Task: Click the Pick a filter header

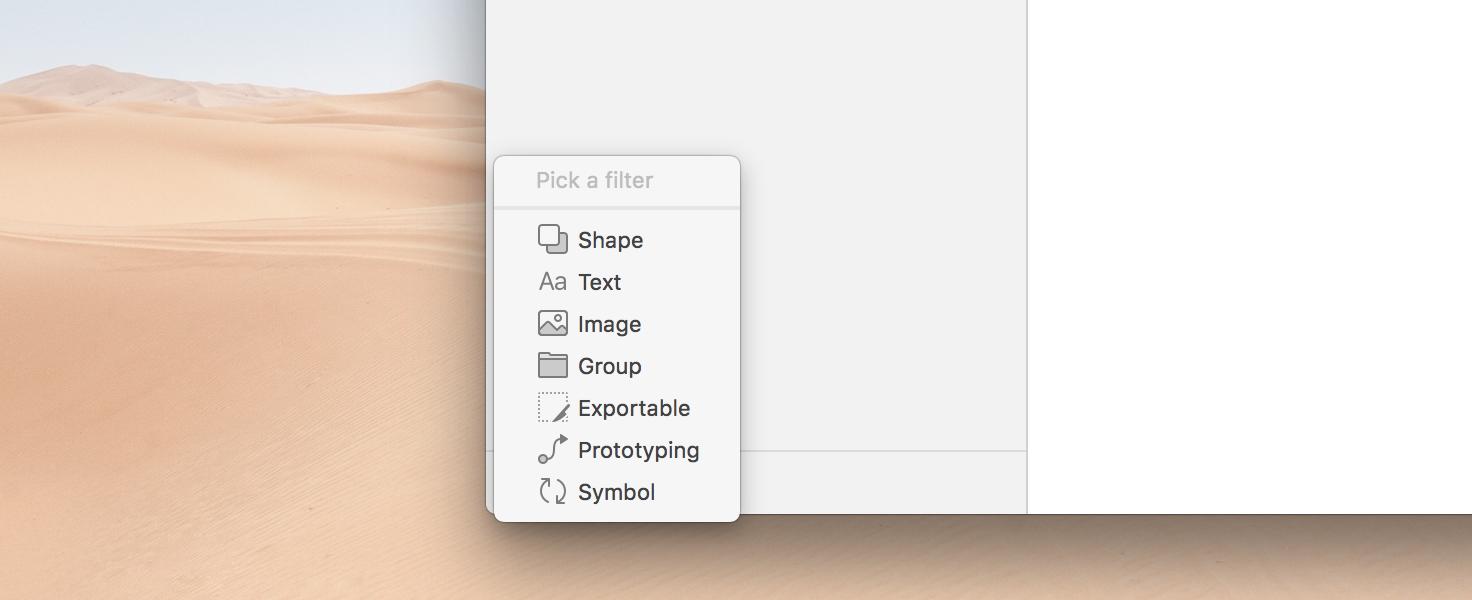Action: click(x=594, y=180)
